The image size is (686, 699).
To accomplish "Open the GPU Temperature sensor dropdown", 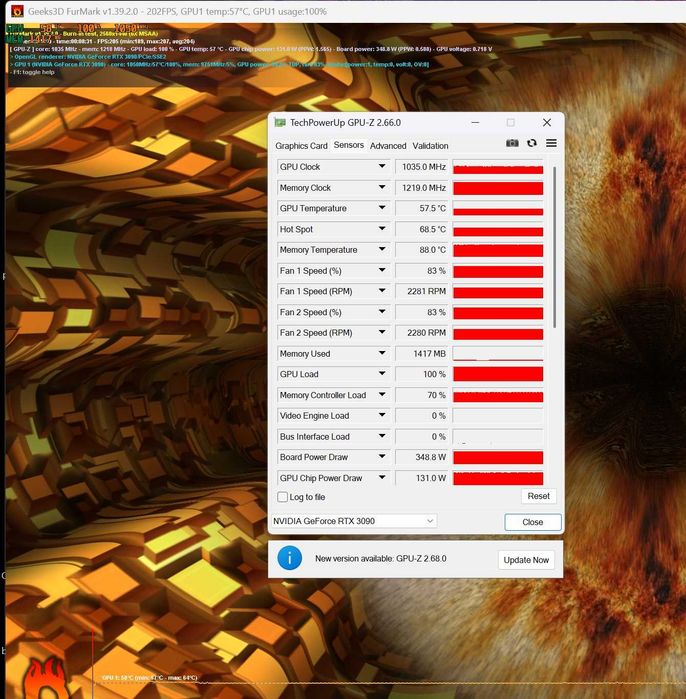I will coord(382,208).
